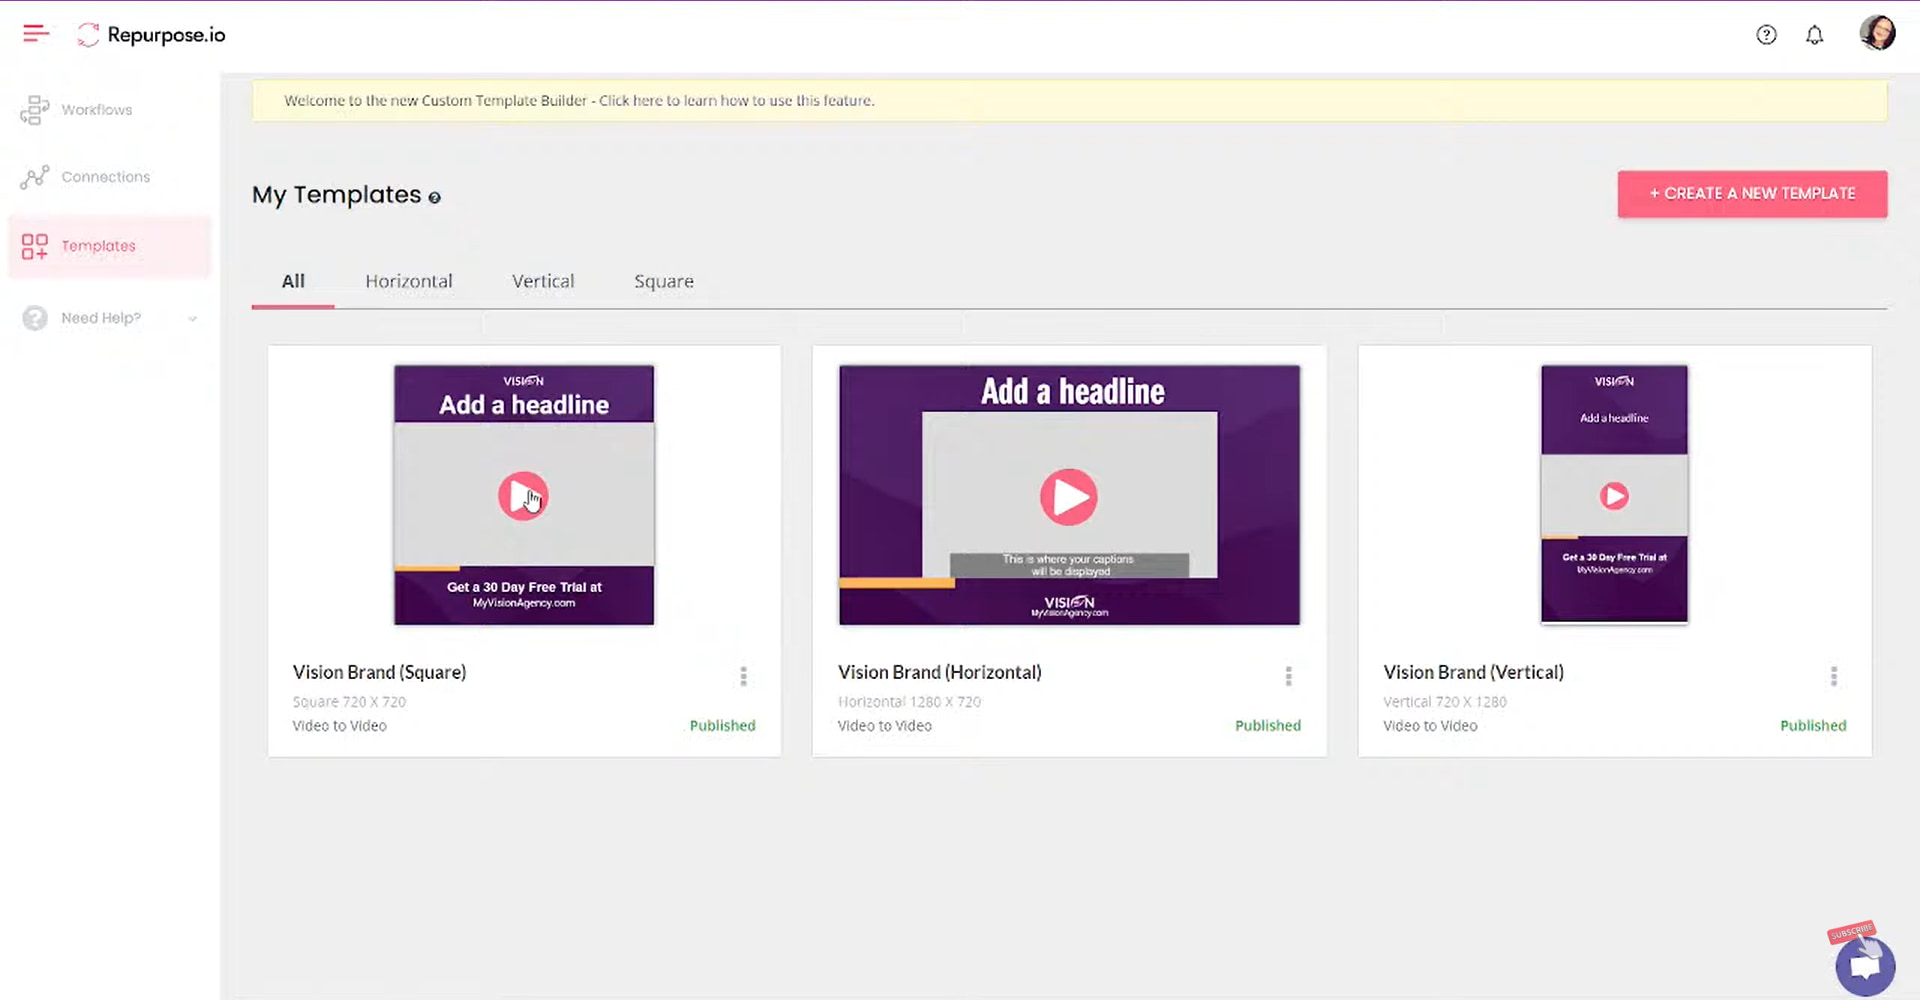This screenshot has width=1920, height=1000.
Task: Switch to the Square tab
Action: [x=663, y=281]
